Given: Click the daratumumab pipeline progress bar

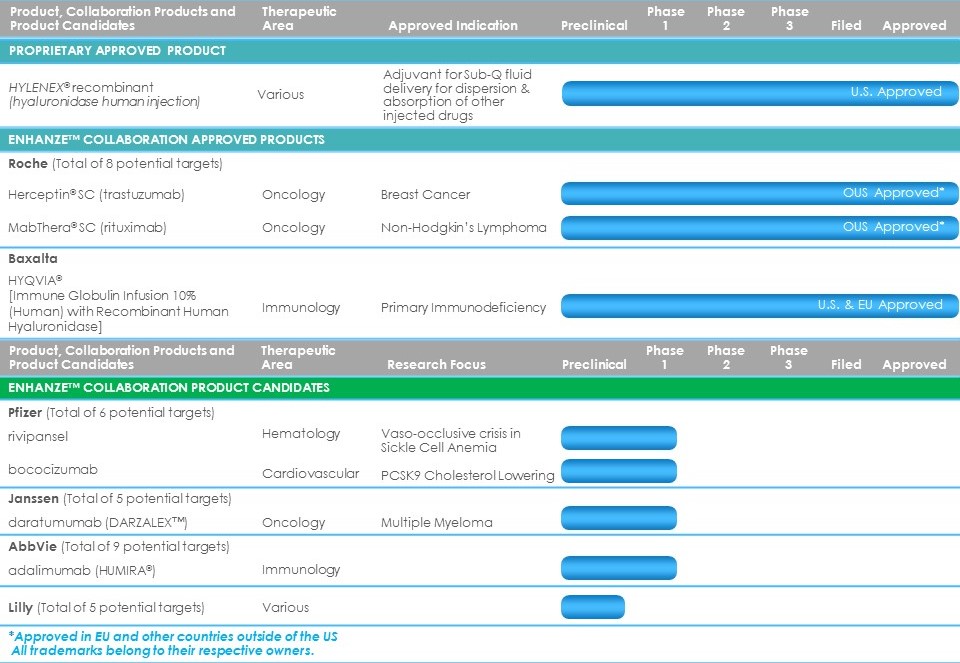Looking at the screenshot, I should (619, 518).
